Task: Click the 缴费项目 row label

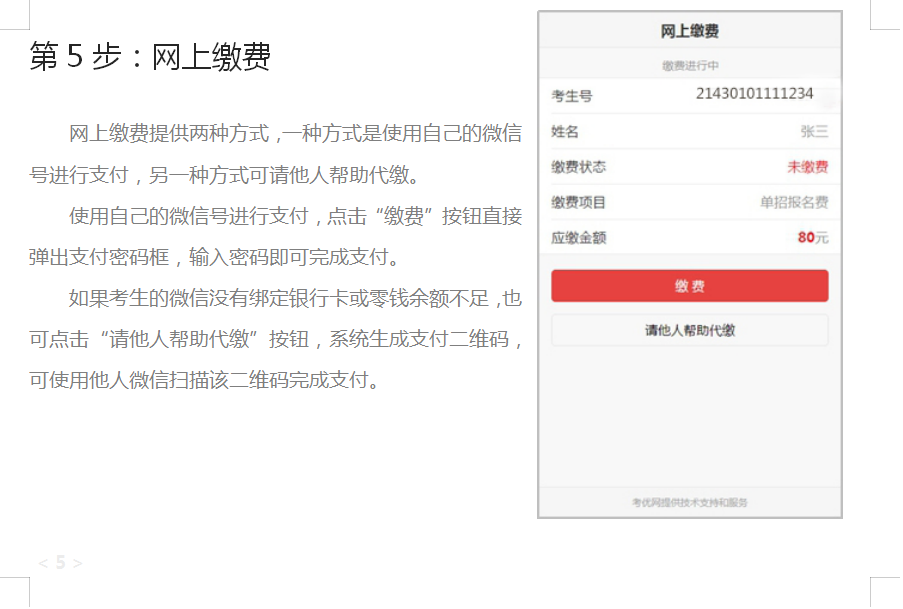Action: pos(578,202)
